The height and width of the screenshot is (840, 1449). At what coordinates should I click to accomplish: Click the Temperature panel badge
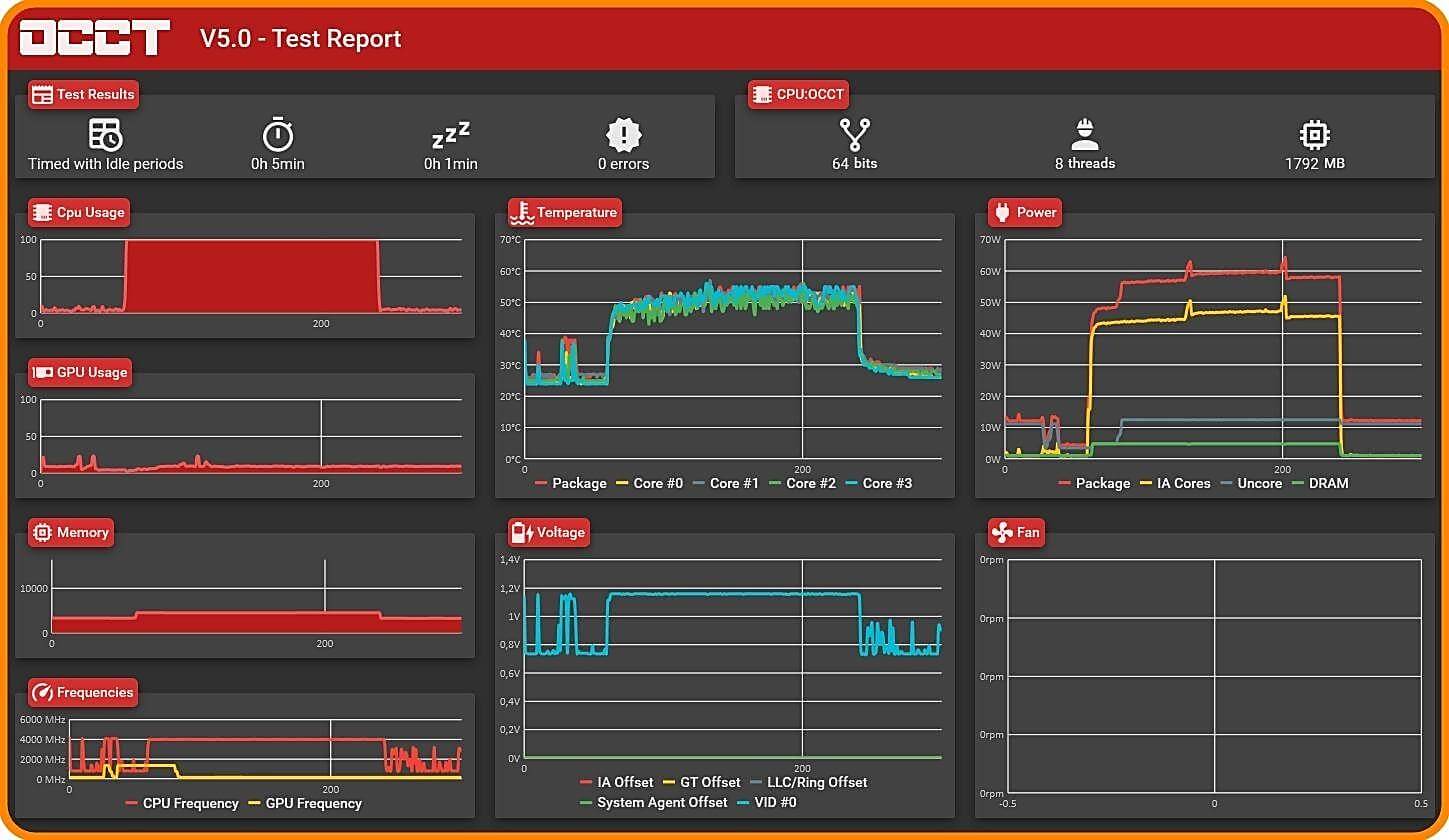point(565,212)
